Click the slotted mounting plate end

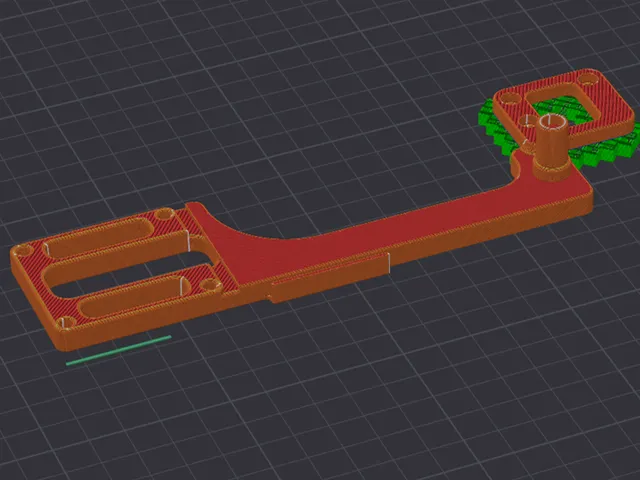[x=122, y=276]
